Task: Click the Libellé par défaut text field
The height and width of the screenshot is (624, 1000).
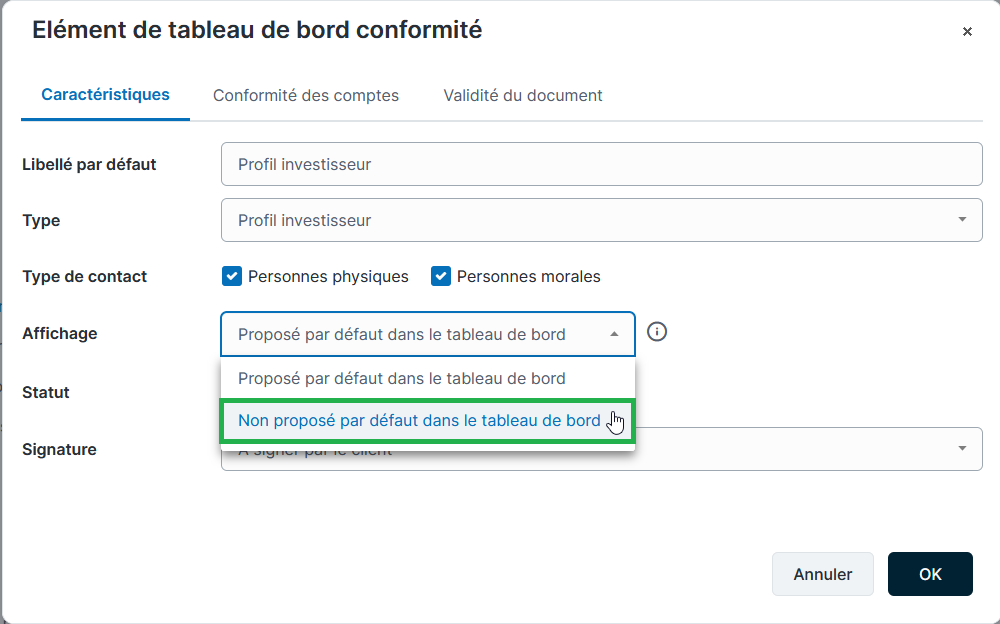Action: pos(601,164)
